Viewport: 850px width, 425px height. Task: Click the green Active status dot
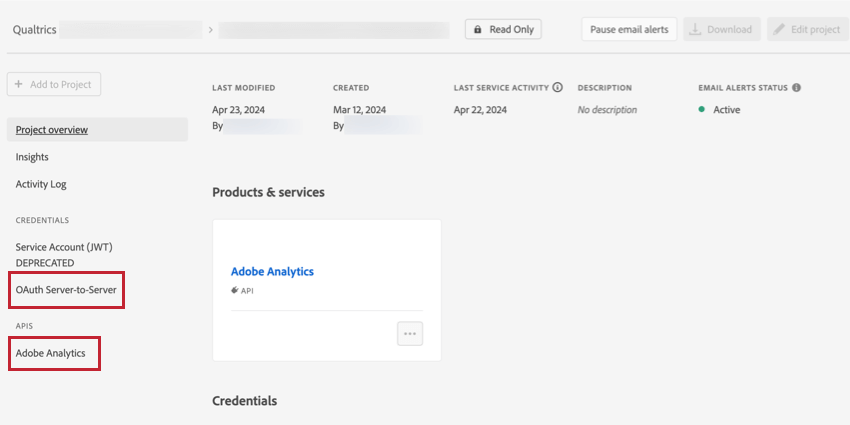click(x=702, y=110)
